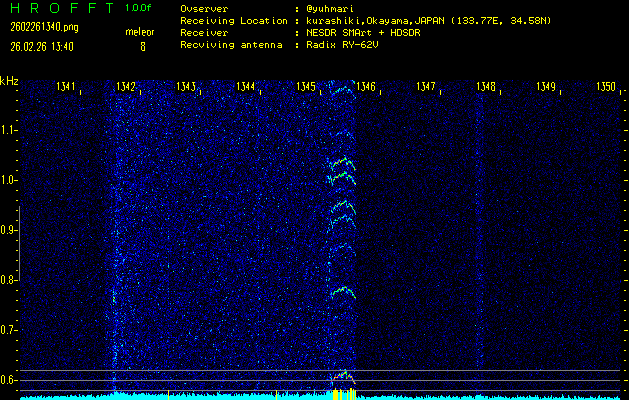The image size is (629, 400).
Task: Click the 1.1 kHz axis tick label
Action: tap(7, 130)
